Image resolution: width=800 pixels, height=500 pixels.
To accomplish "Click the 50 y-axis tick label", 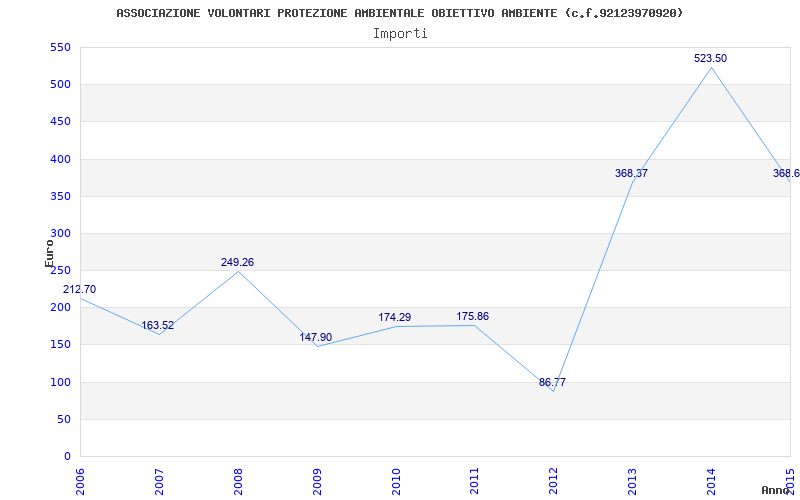I will (64, 419).
